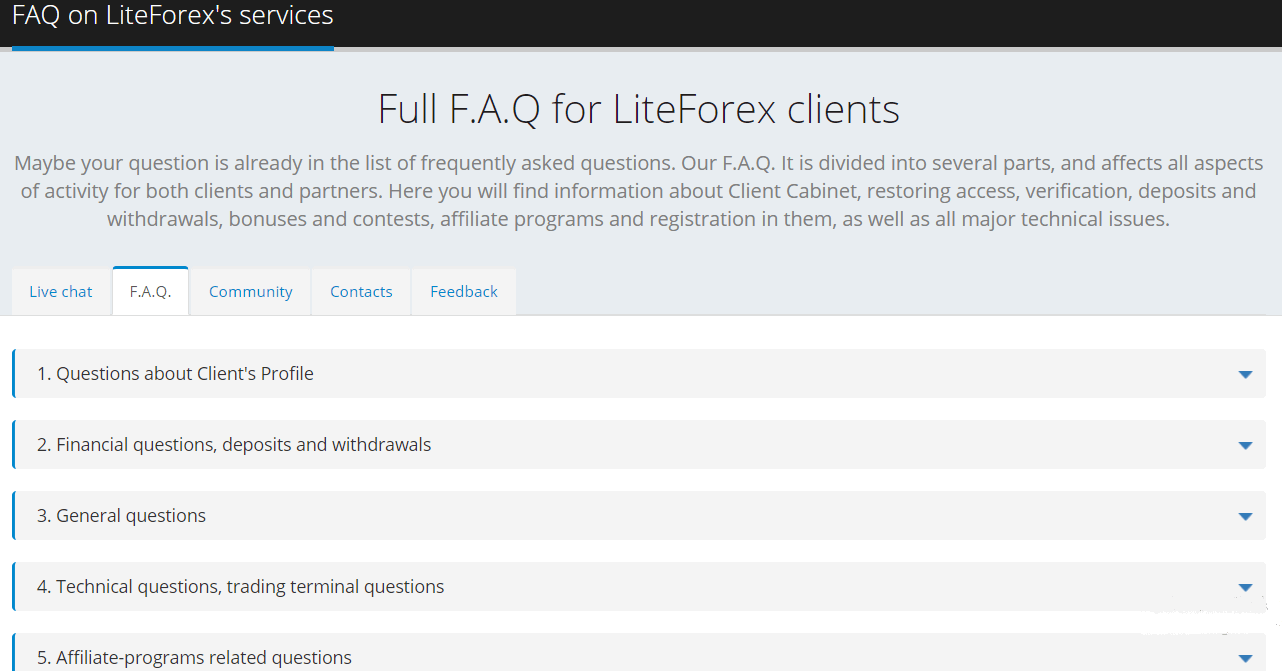Show "5. Affiliate-programs related questions" section
Image resolution: width=1282 pixels, height=671 pixels.
194,658
